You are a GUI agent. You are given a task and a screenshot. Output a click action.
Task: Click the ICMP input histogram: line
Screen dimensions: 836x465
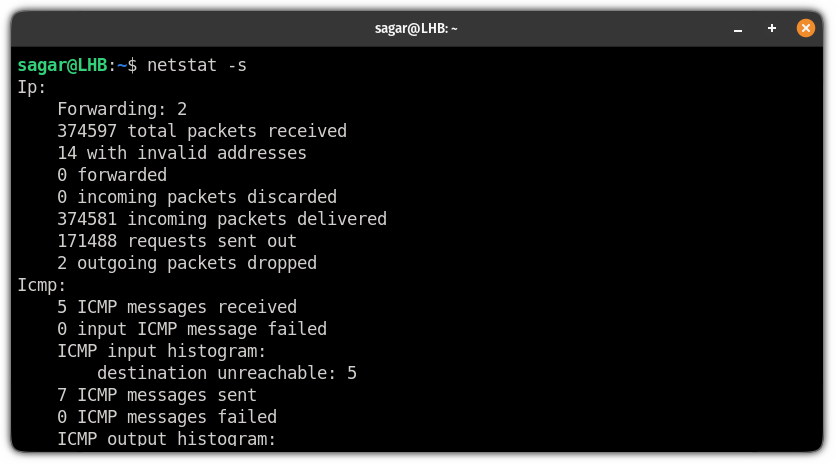click(x=162, y=351)
